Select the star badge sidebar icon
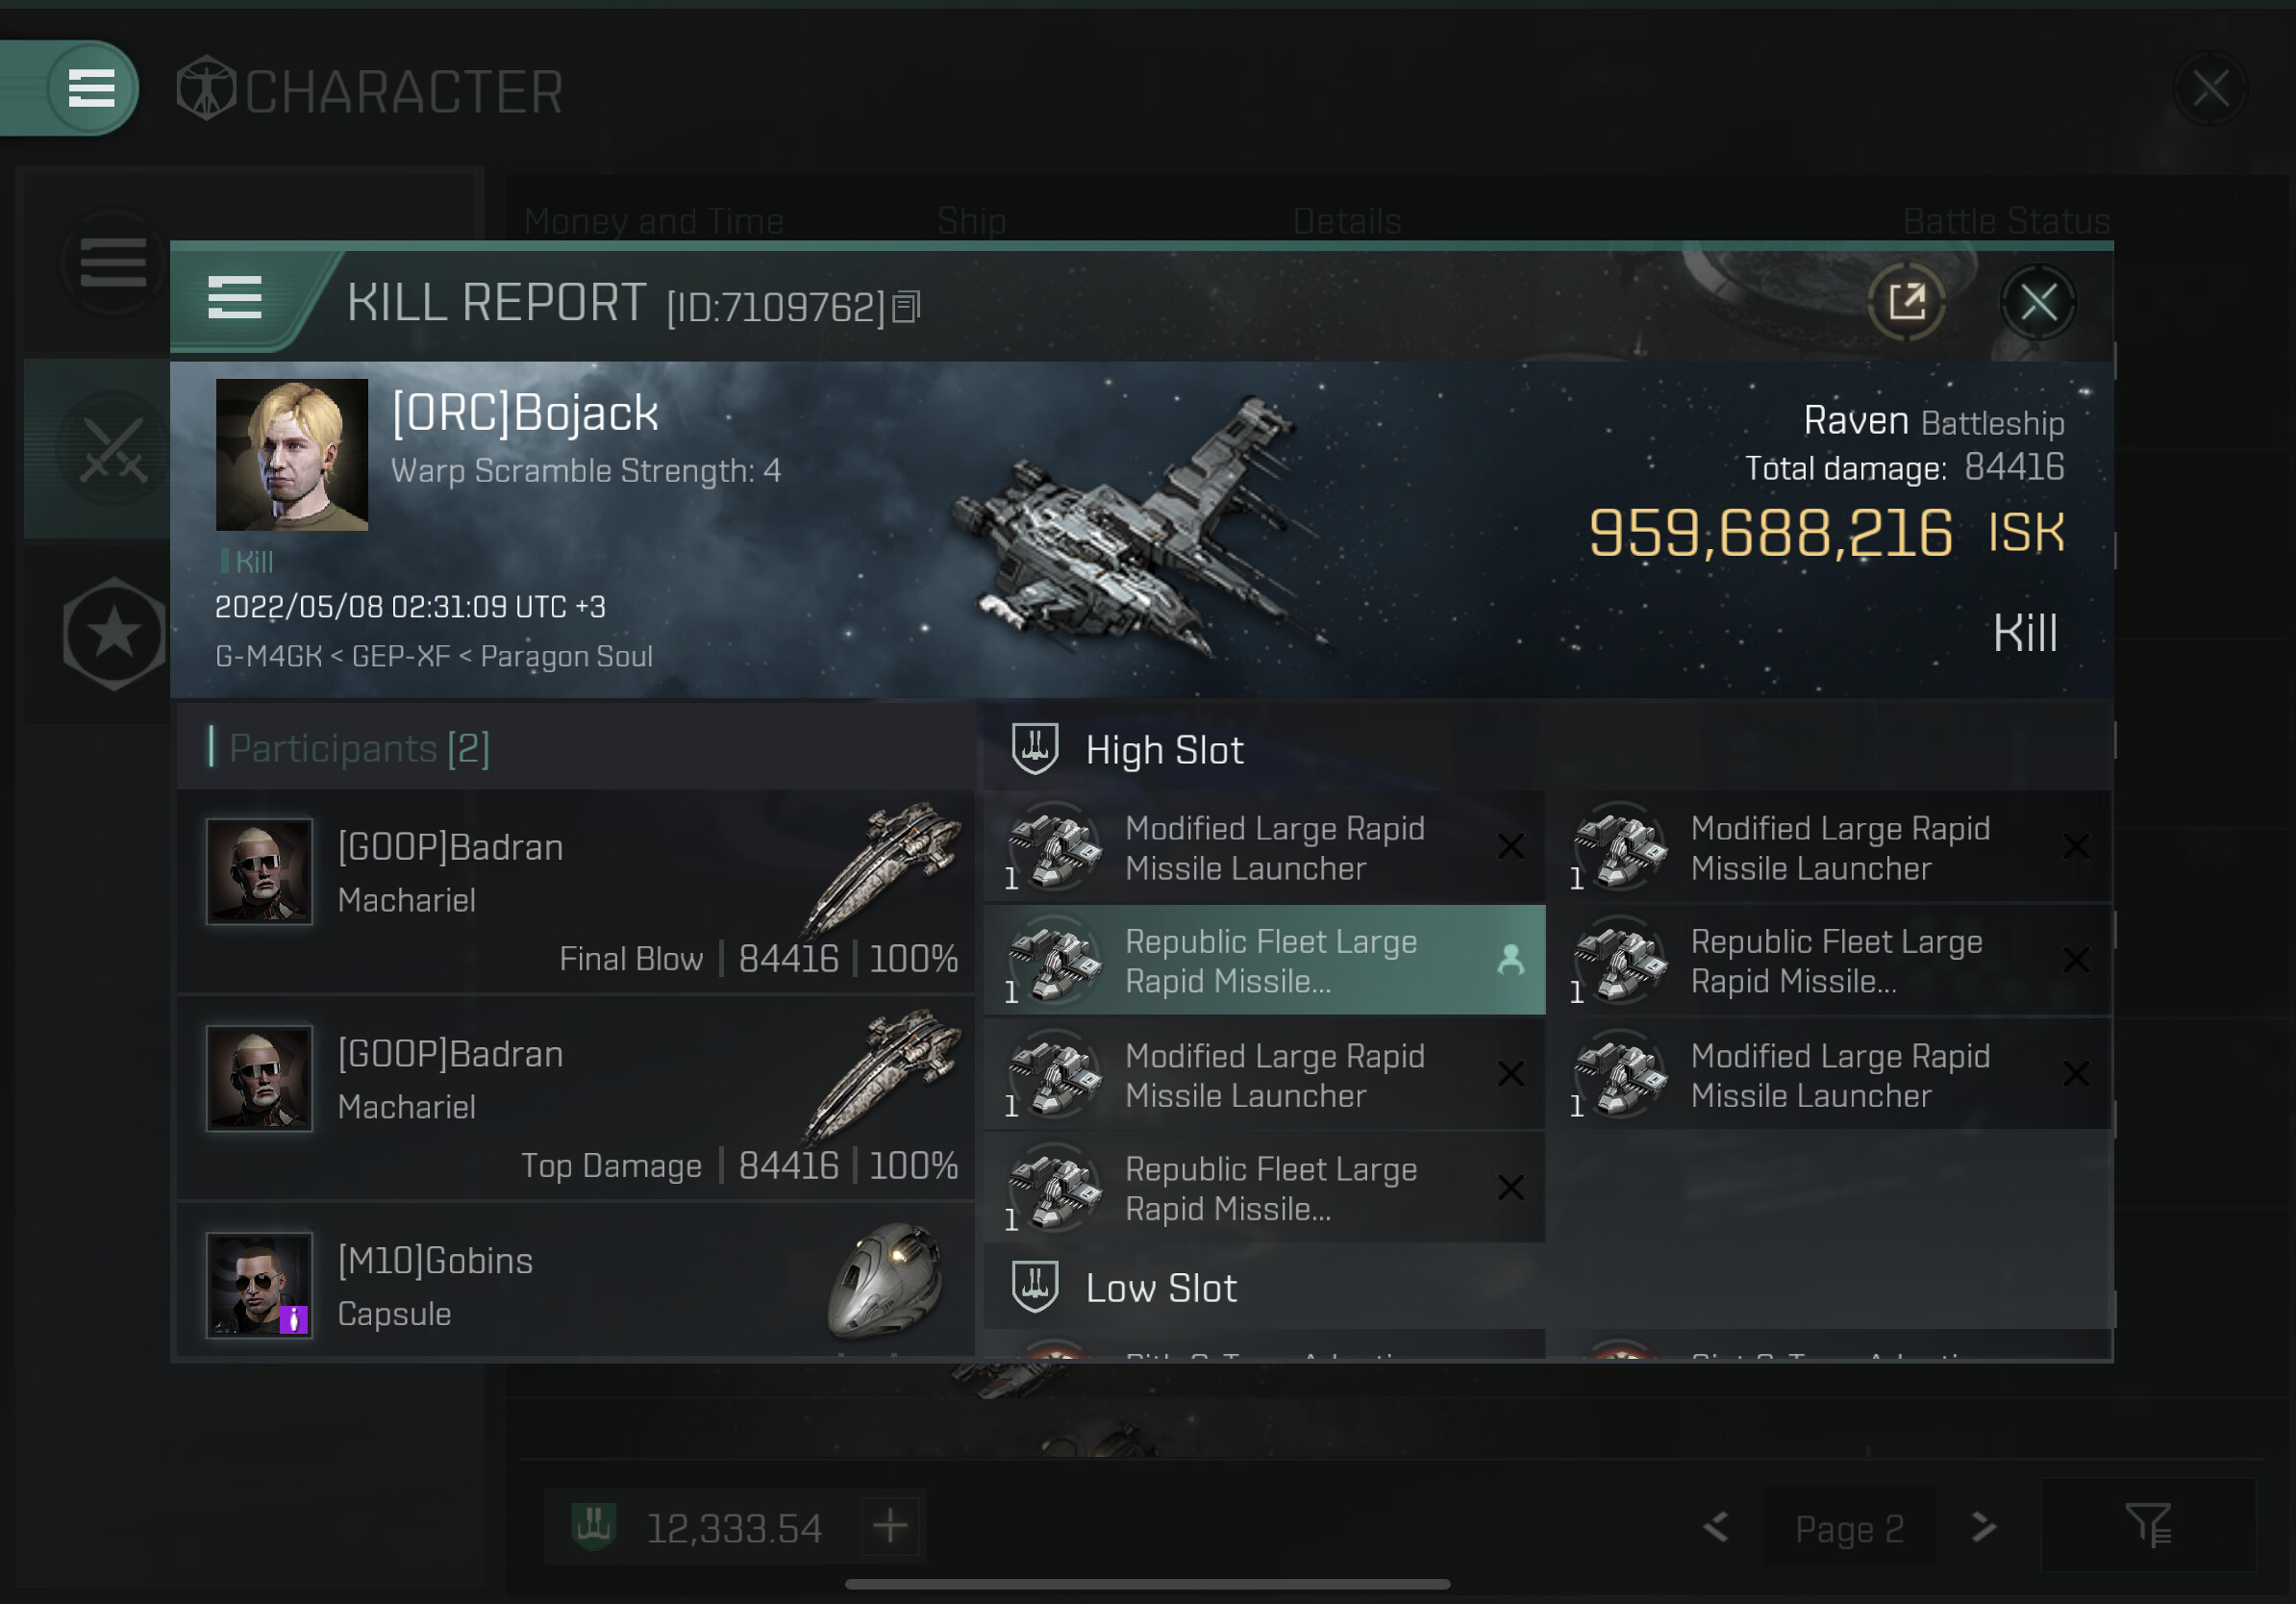Image resolution: width=2296 pixels, height=1604 pixels. pyautogui.click(x=113, y=633)
